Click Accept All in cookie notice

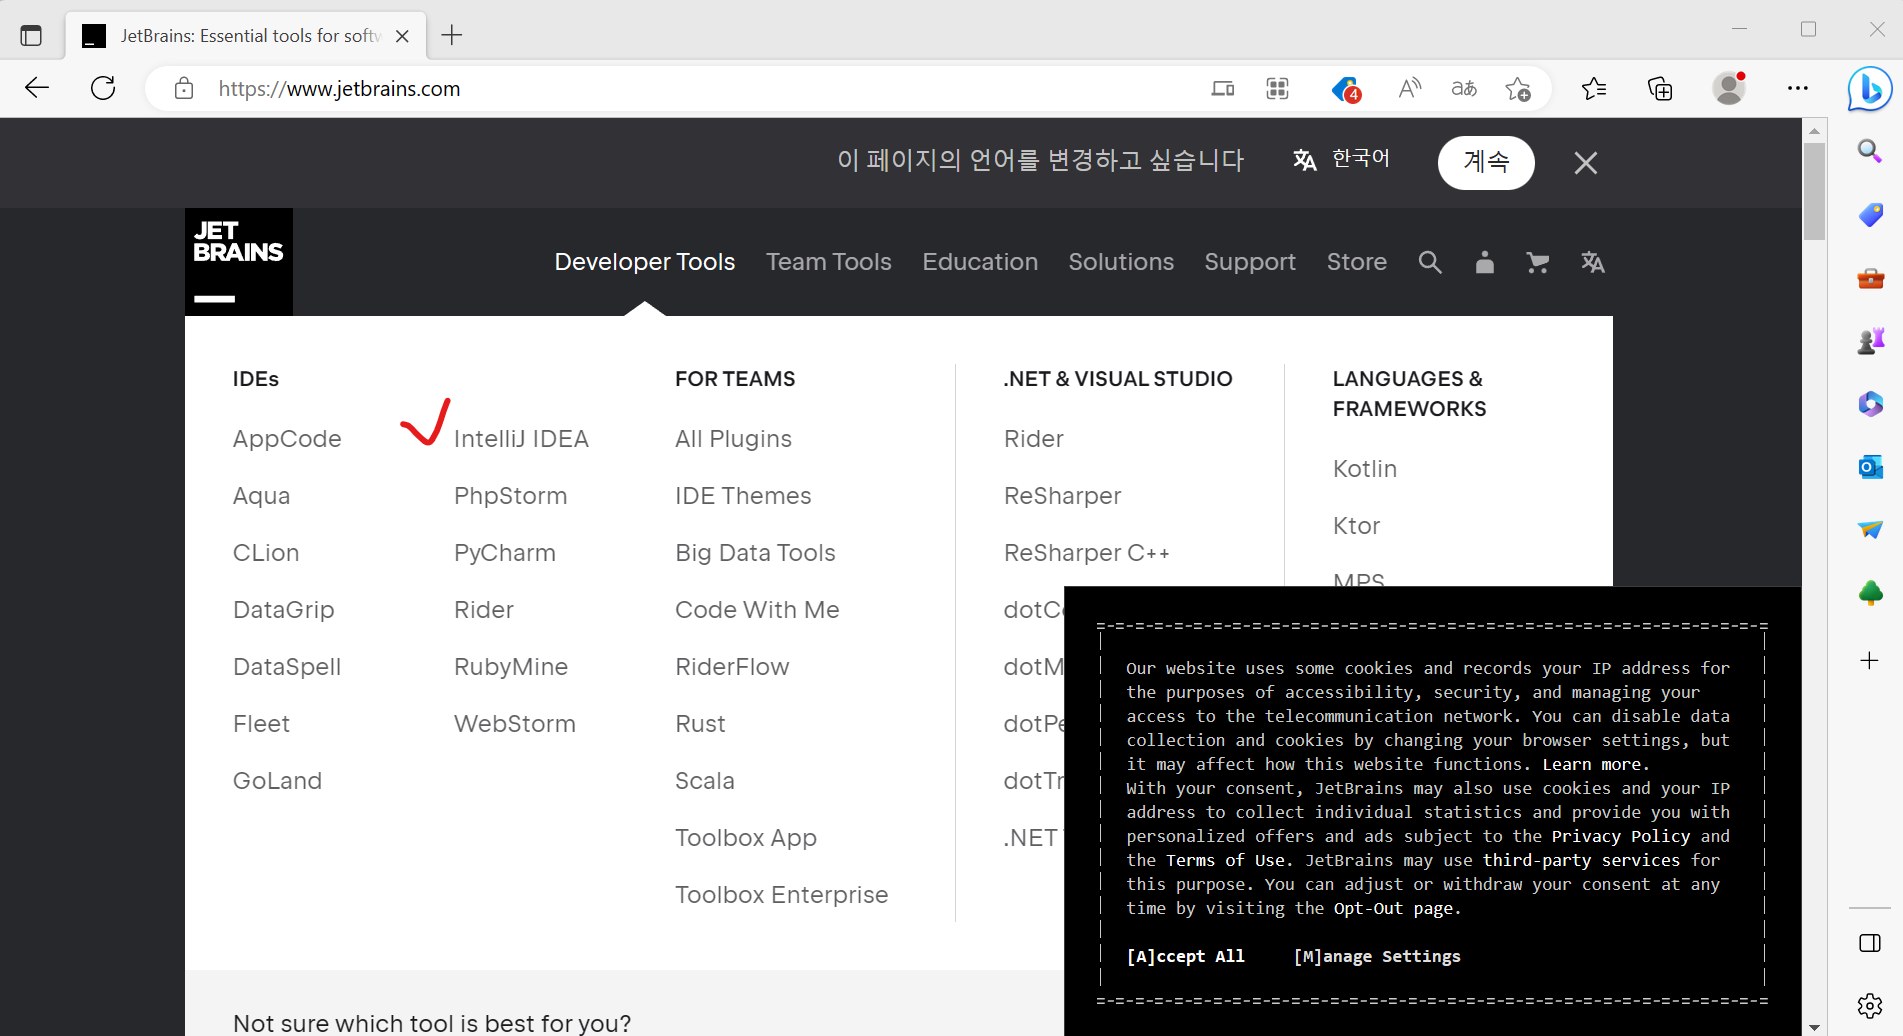click(1185, 956)
